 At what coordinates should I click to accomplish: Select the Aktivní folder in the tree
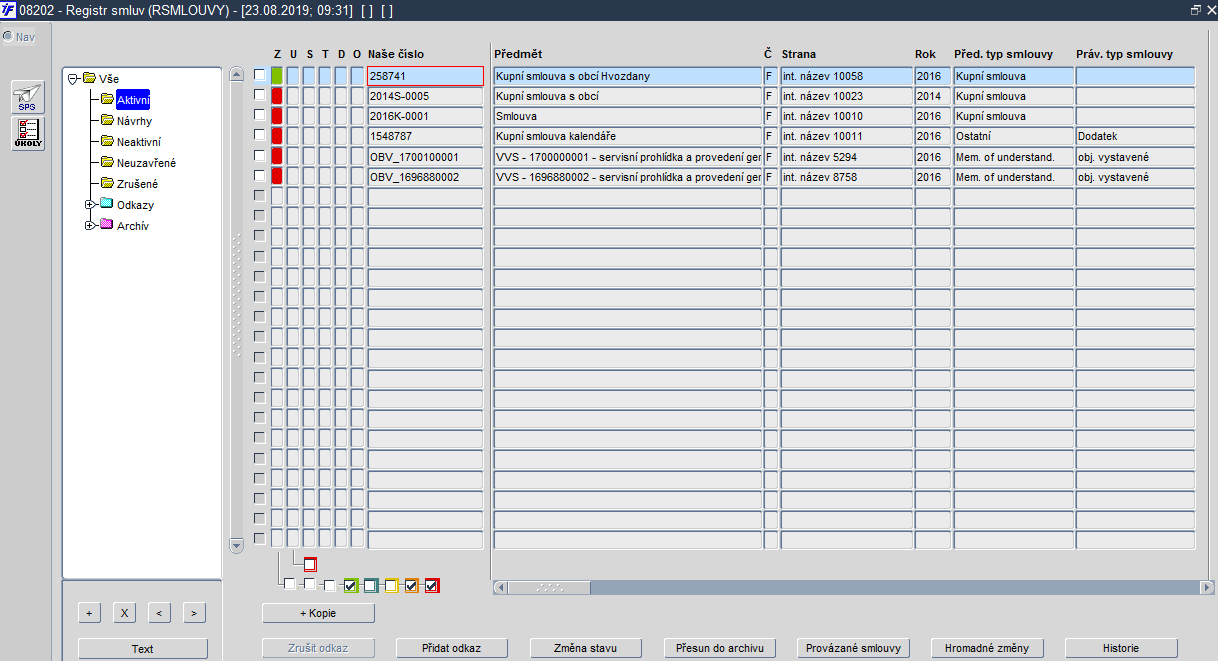click(132, 99)
